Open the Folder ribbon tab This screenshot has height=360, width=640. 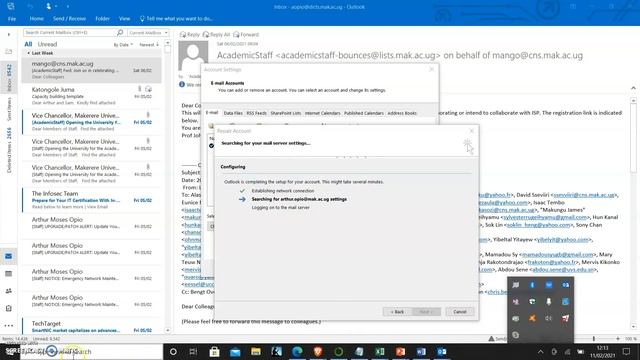(x=102, y=19)
